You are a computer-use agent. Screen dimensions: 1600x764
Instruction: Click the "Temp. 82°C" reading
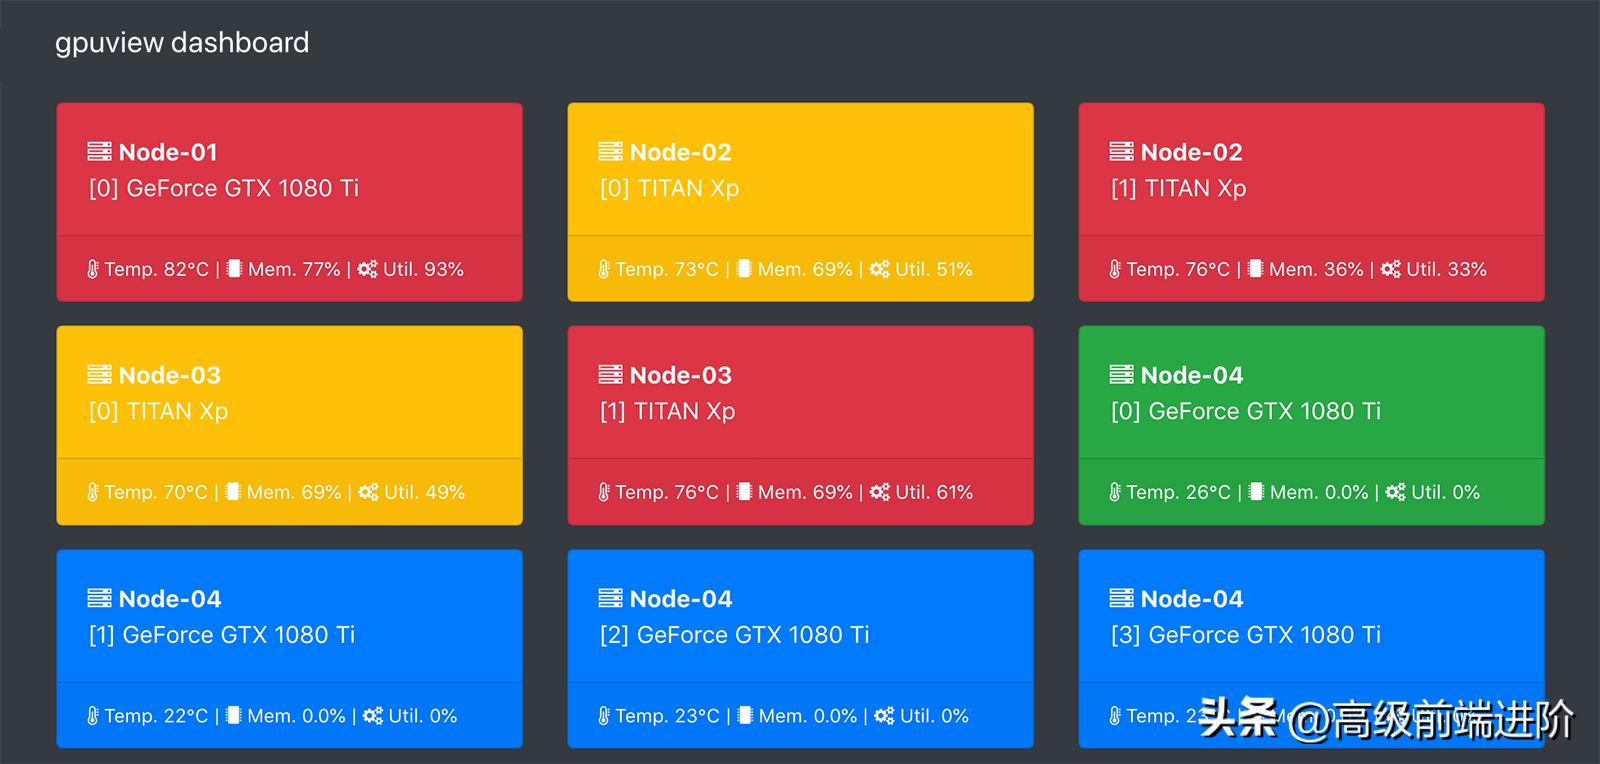(157, 269)
